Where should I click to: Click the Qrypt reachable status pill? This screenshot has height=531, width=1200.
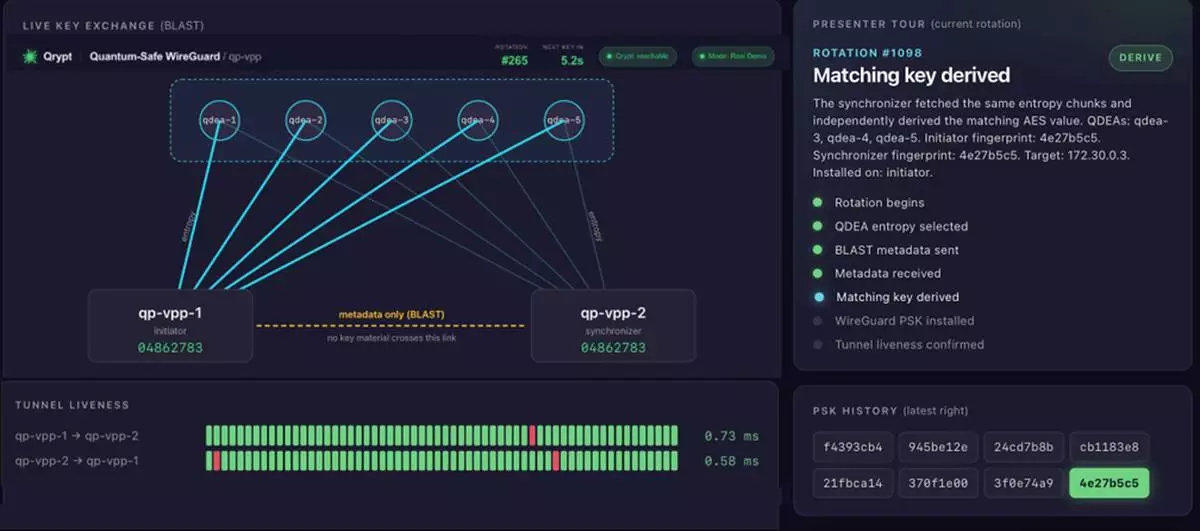(638, 57)
